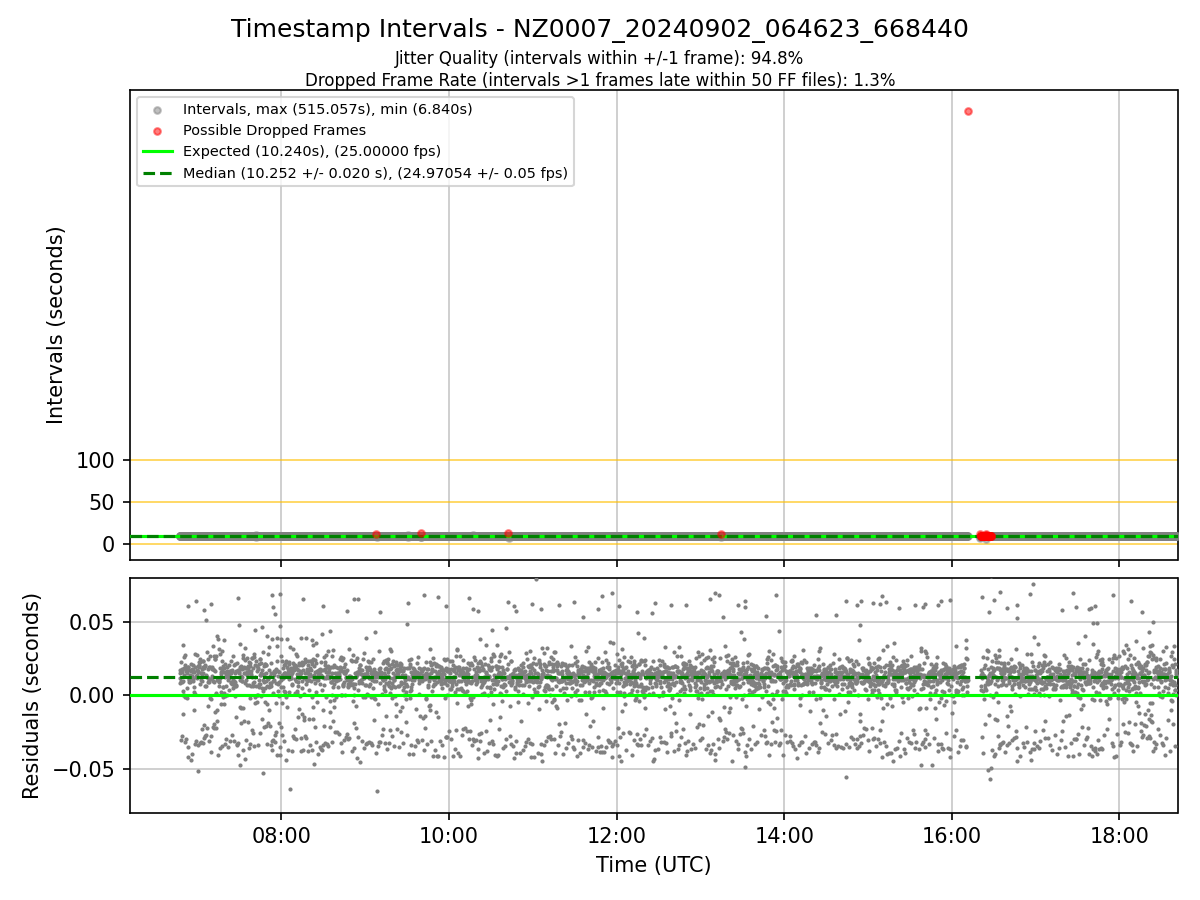Click the plot title 'Timestamp Intervals - NZ0007_20240902_064623_668440'
The height and width of the screenshot is (900, 1200).
(x=599, y=29)
